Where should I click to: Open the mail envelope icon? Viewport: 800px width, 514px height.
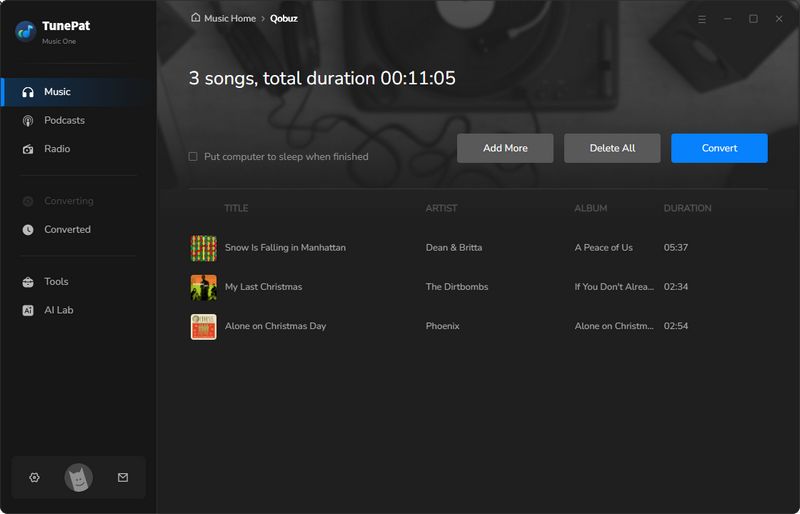[123, 478]
